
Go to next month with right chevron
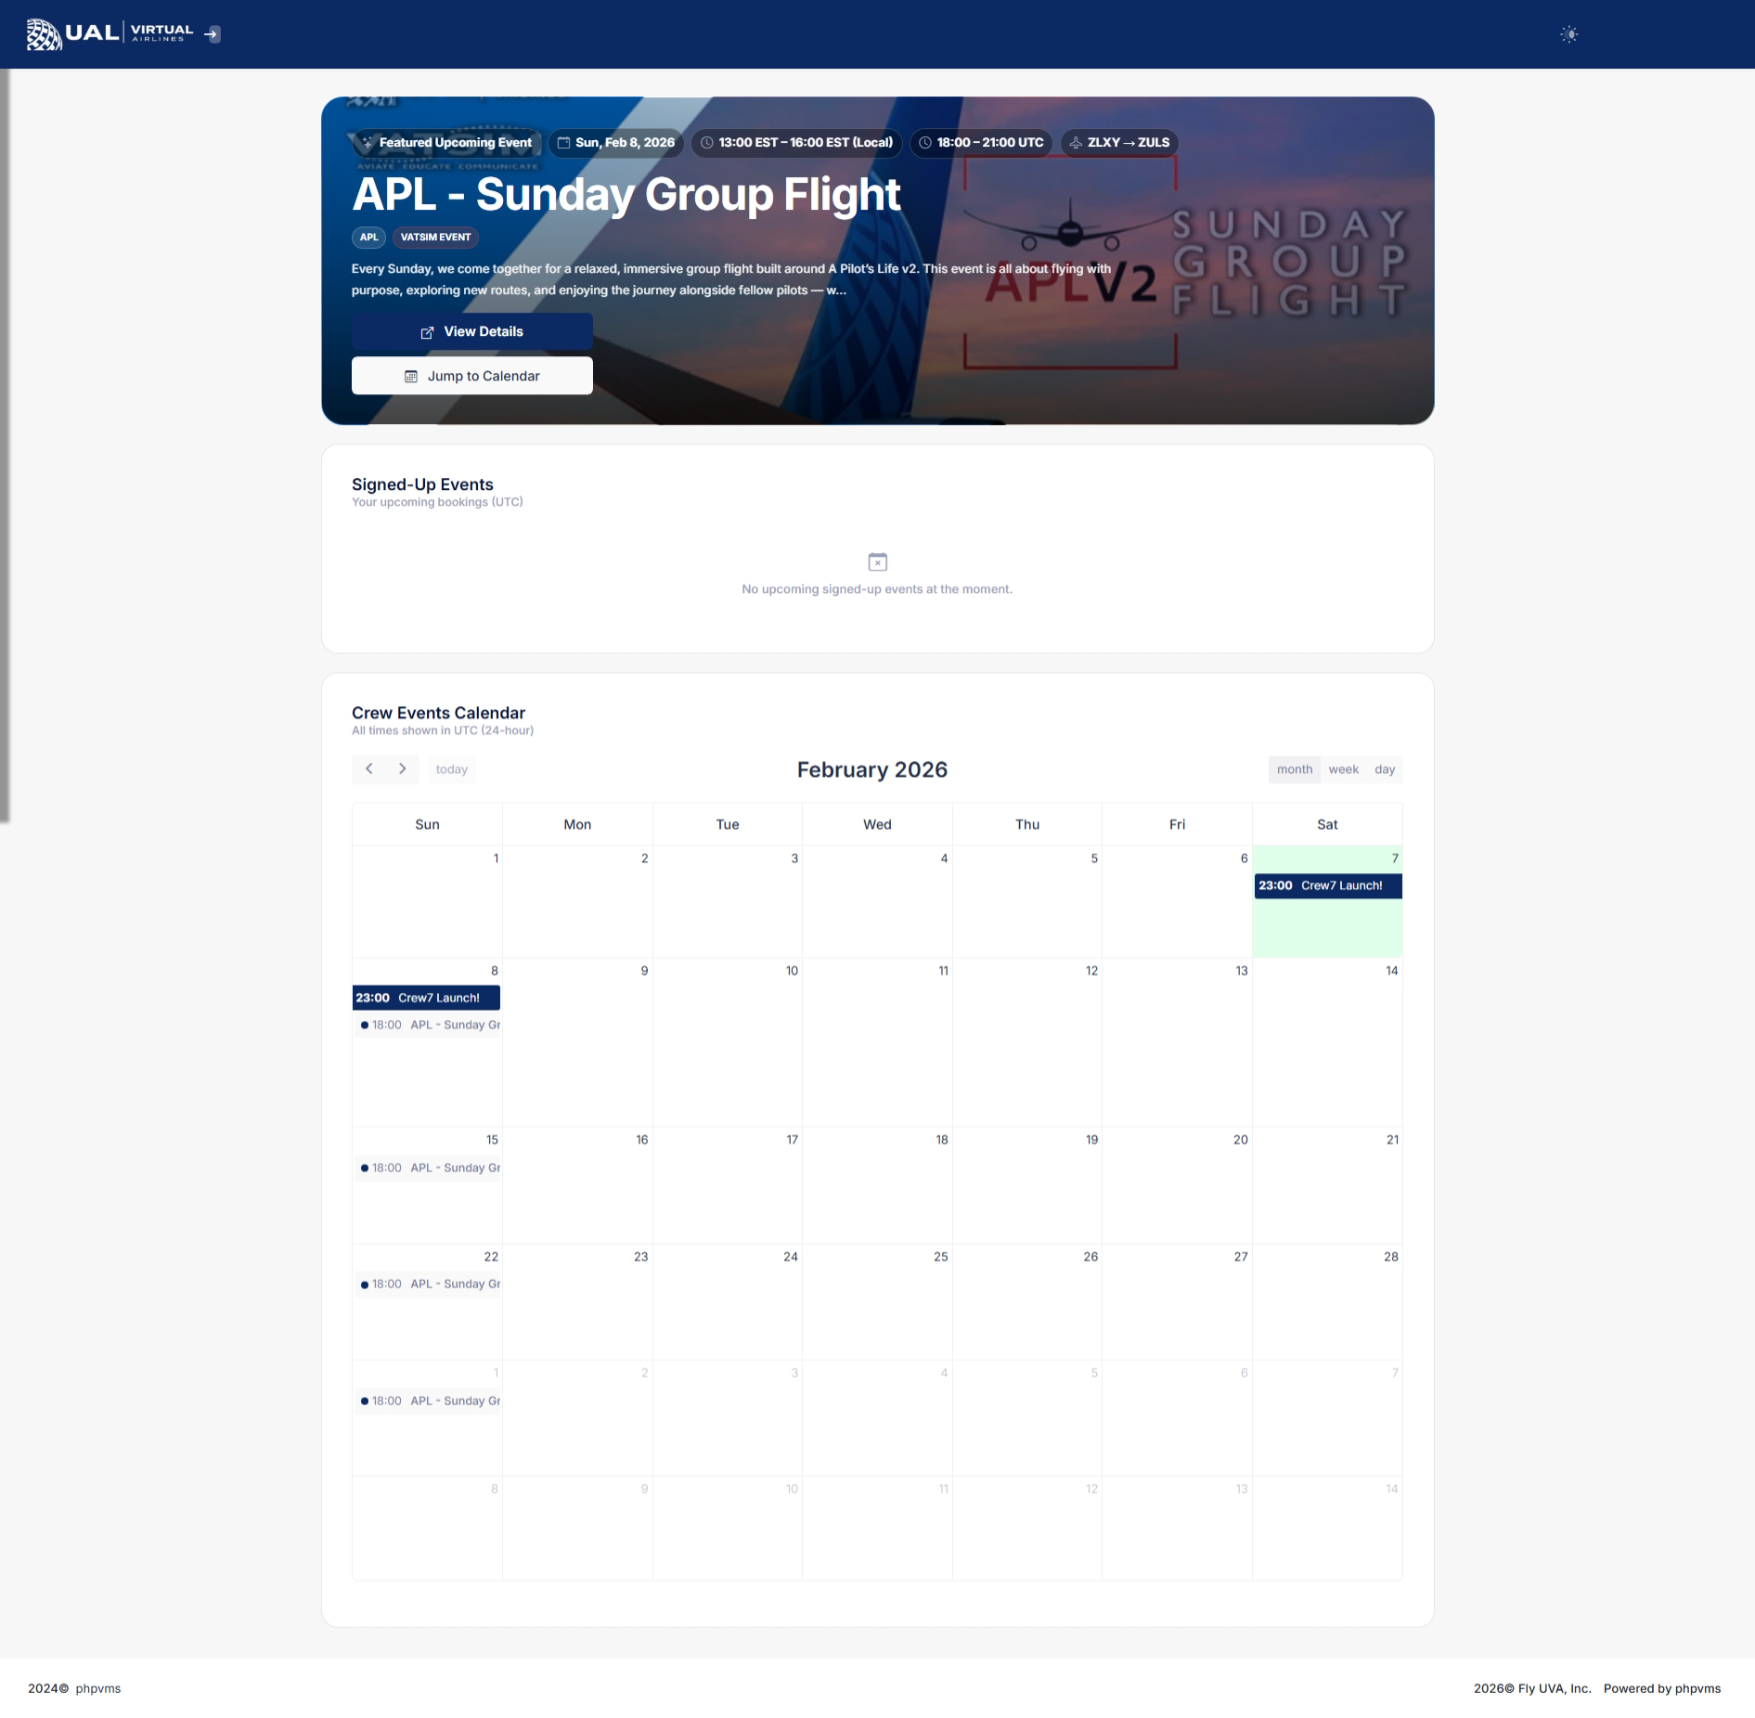402,769
